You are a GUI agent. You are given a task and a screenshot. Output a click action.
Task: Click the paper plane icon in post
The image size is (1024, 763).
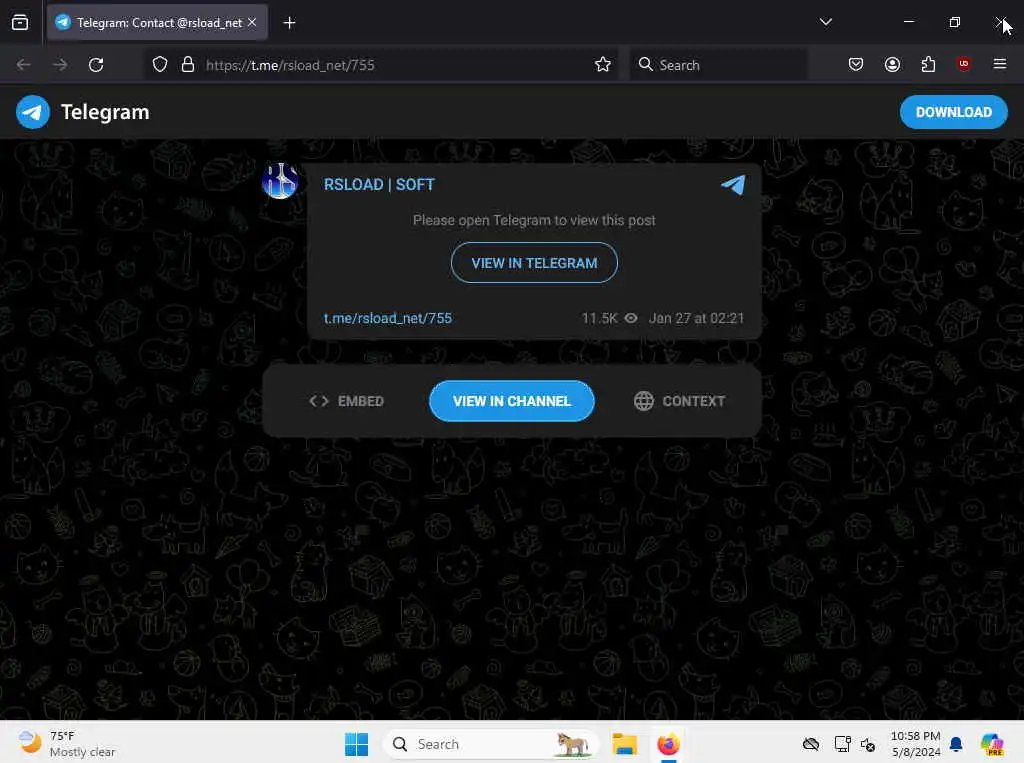(733, 185)
